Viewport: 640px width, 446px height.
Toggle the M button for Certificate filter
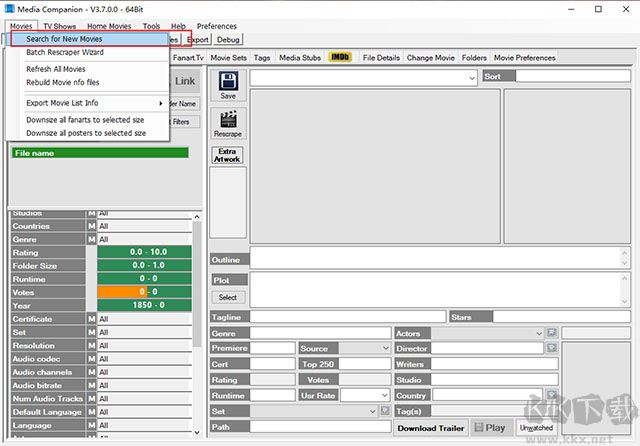pos(91,319)
